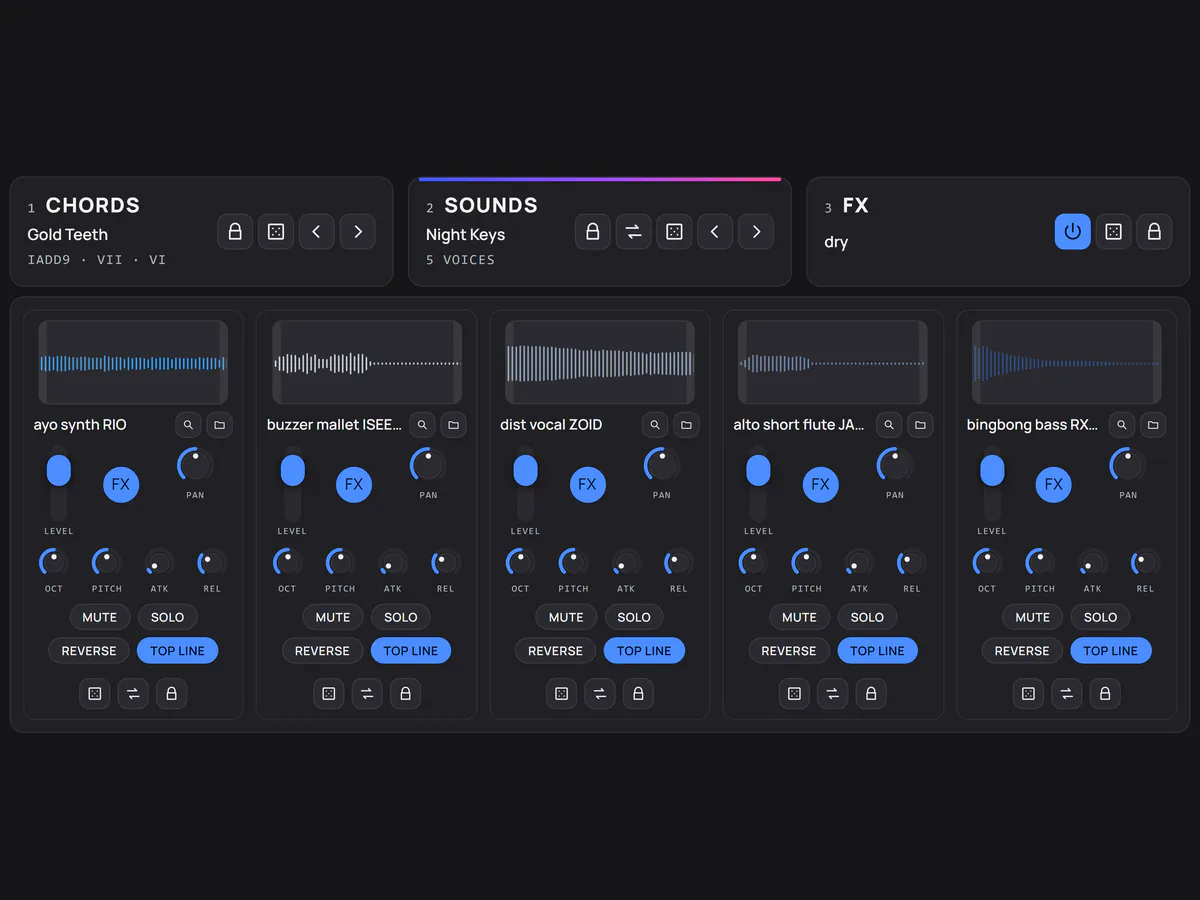The width and height of the screenshot is (1200, 900).
Task: Toggle FX on dist vocal ZOID
Action: pos(587,484)
